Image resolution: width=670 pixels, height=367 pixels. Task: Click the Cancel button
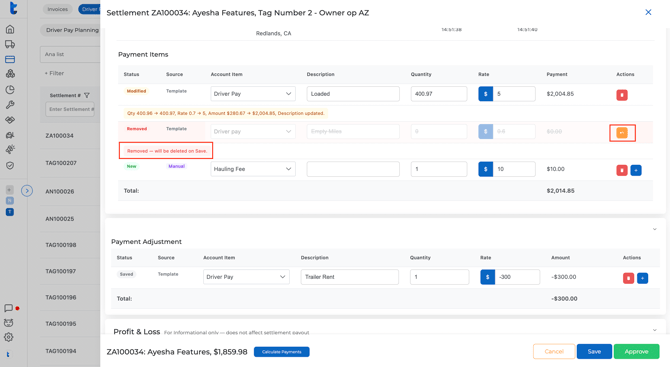tap(554, 351)
